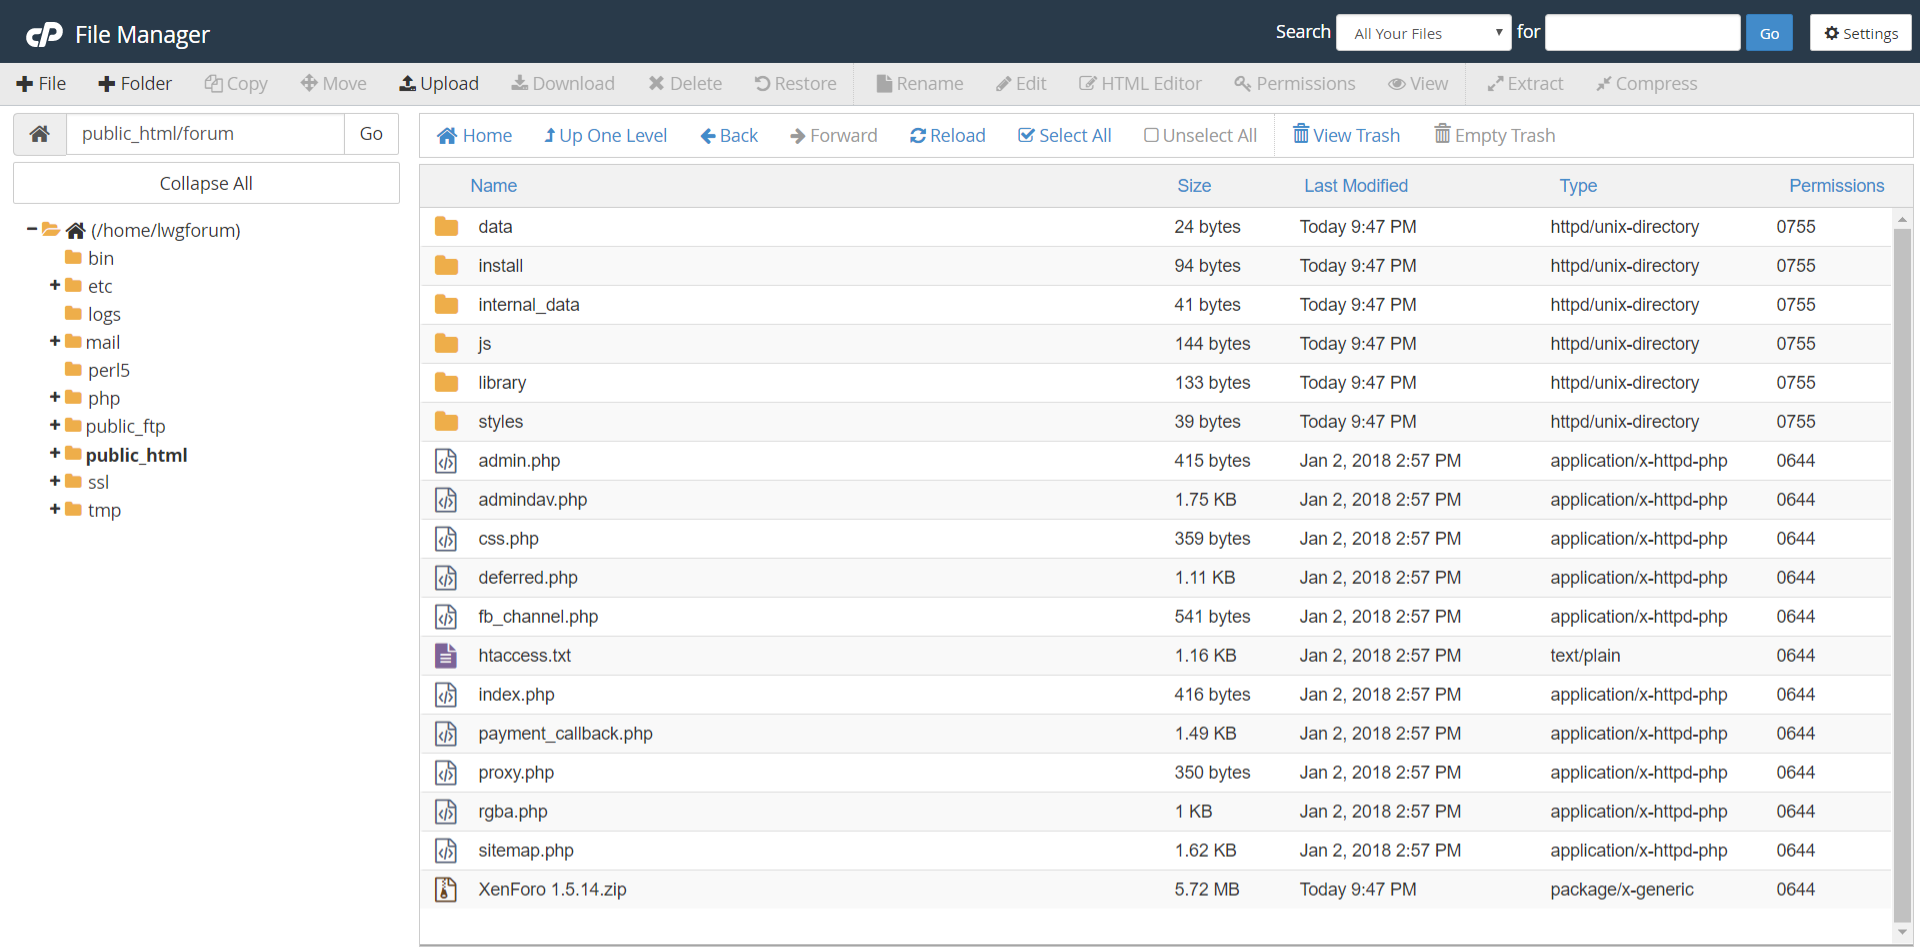The image size is (1920, 947).
Task: Expand the etc folder tree node
Action: [x=55, y=286]
